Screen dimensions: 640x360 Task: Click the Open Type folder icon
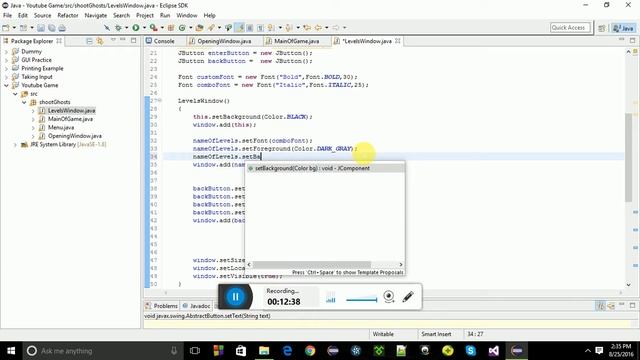pyautogui.click(x=200, y=28)
